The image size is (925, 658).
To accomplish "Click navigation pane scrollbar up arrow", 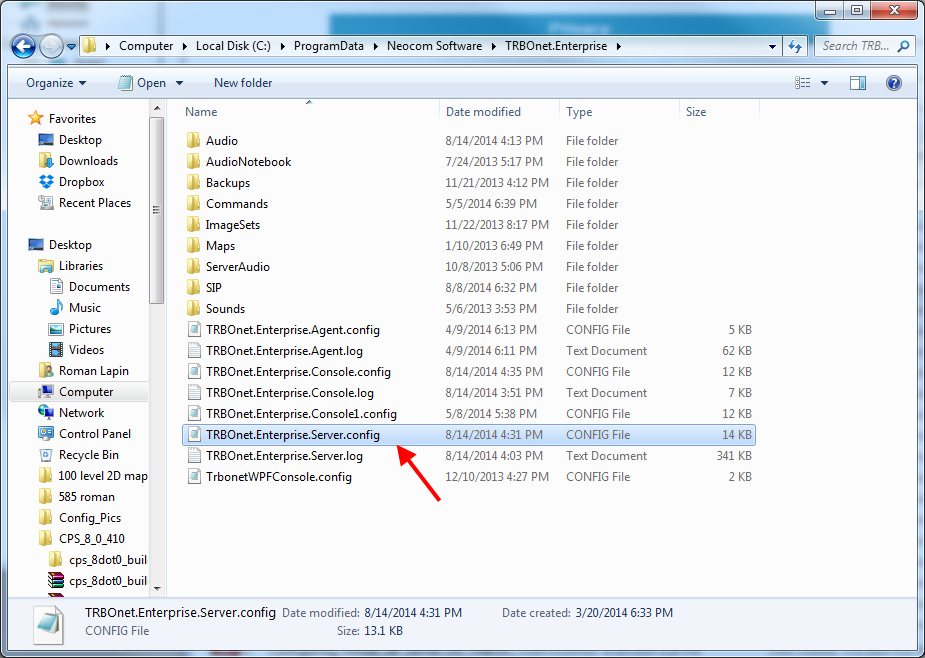I will (157, 109).
